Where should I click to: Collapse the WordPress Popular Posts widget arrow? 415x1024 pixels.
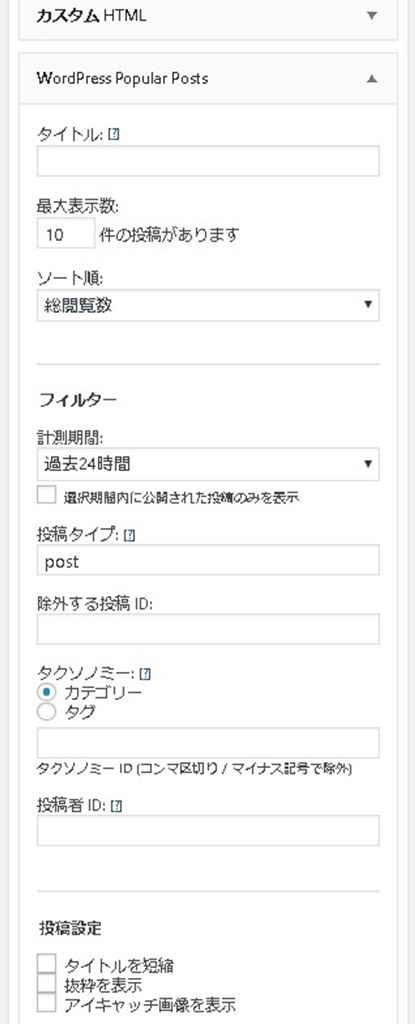coord(372,79)
